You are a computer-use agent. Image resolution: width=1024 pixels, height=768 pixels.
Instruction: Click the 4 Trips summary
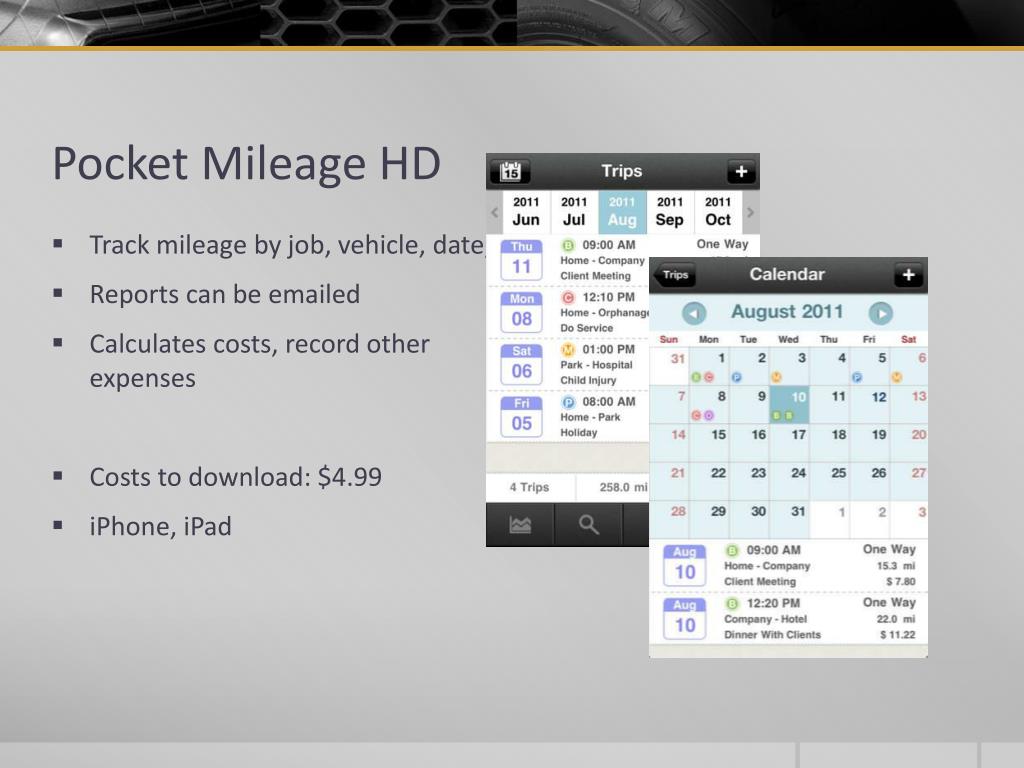530,487
